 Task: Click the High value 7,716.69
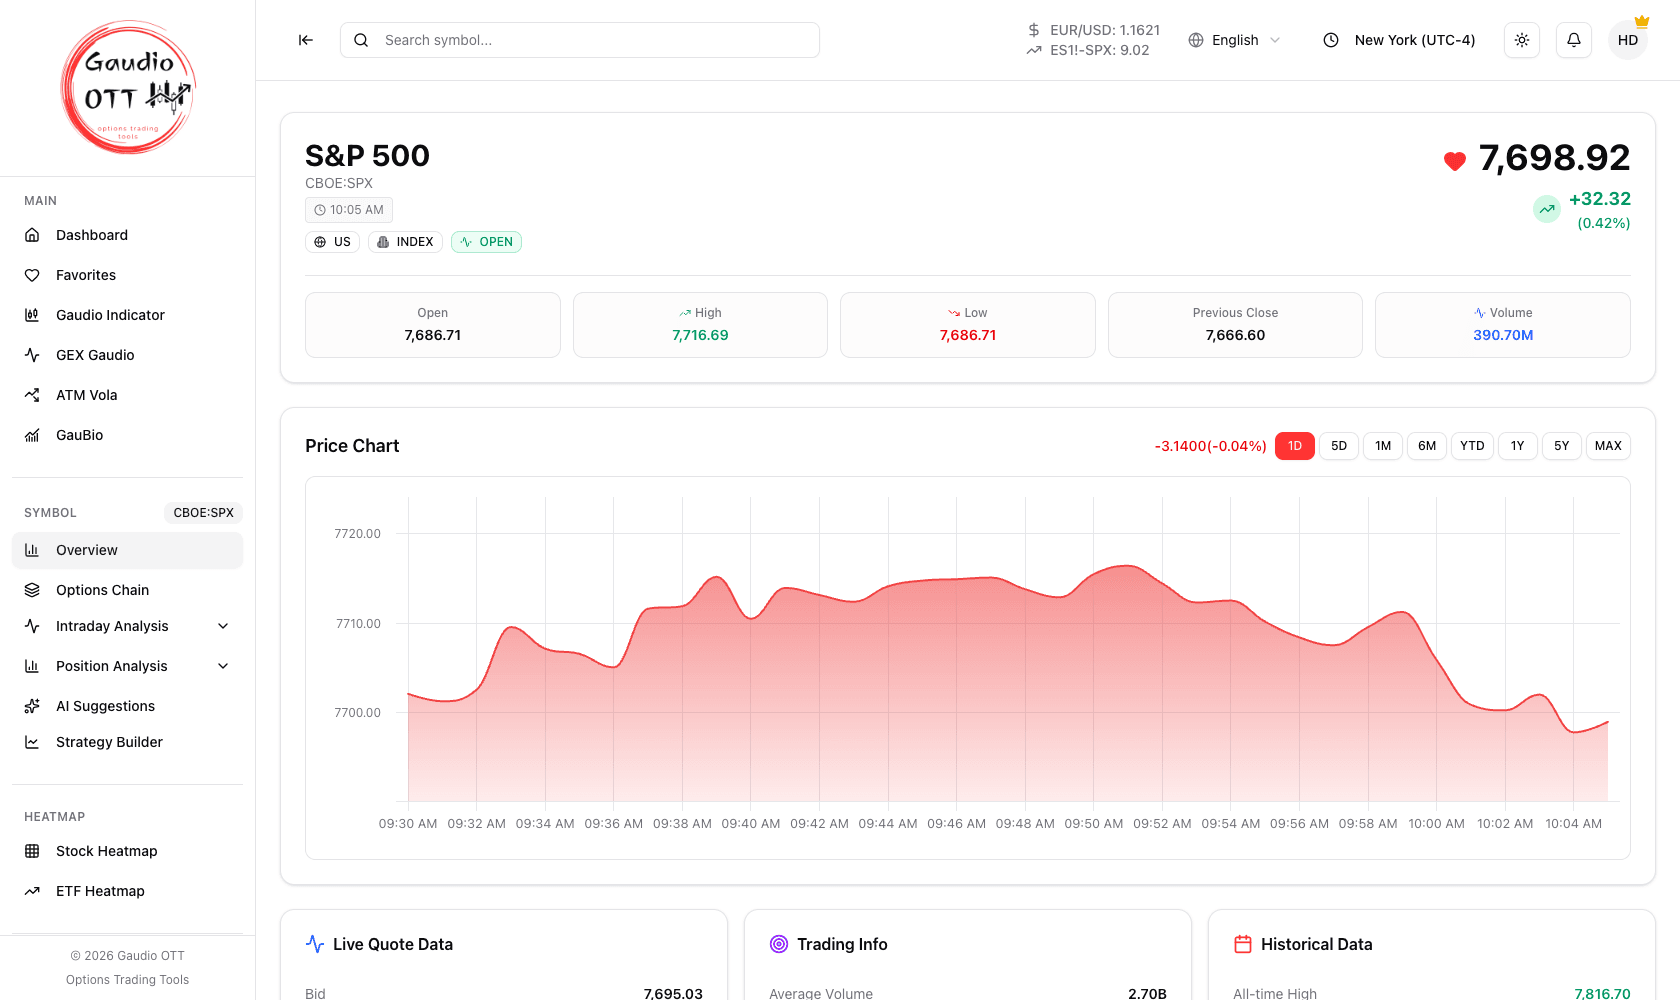click(x=700, y=335)
